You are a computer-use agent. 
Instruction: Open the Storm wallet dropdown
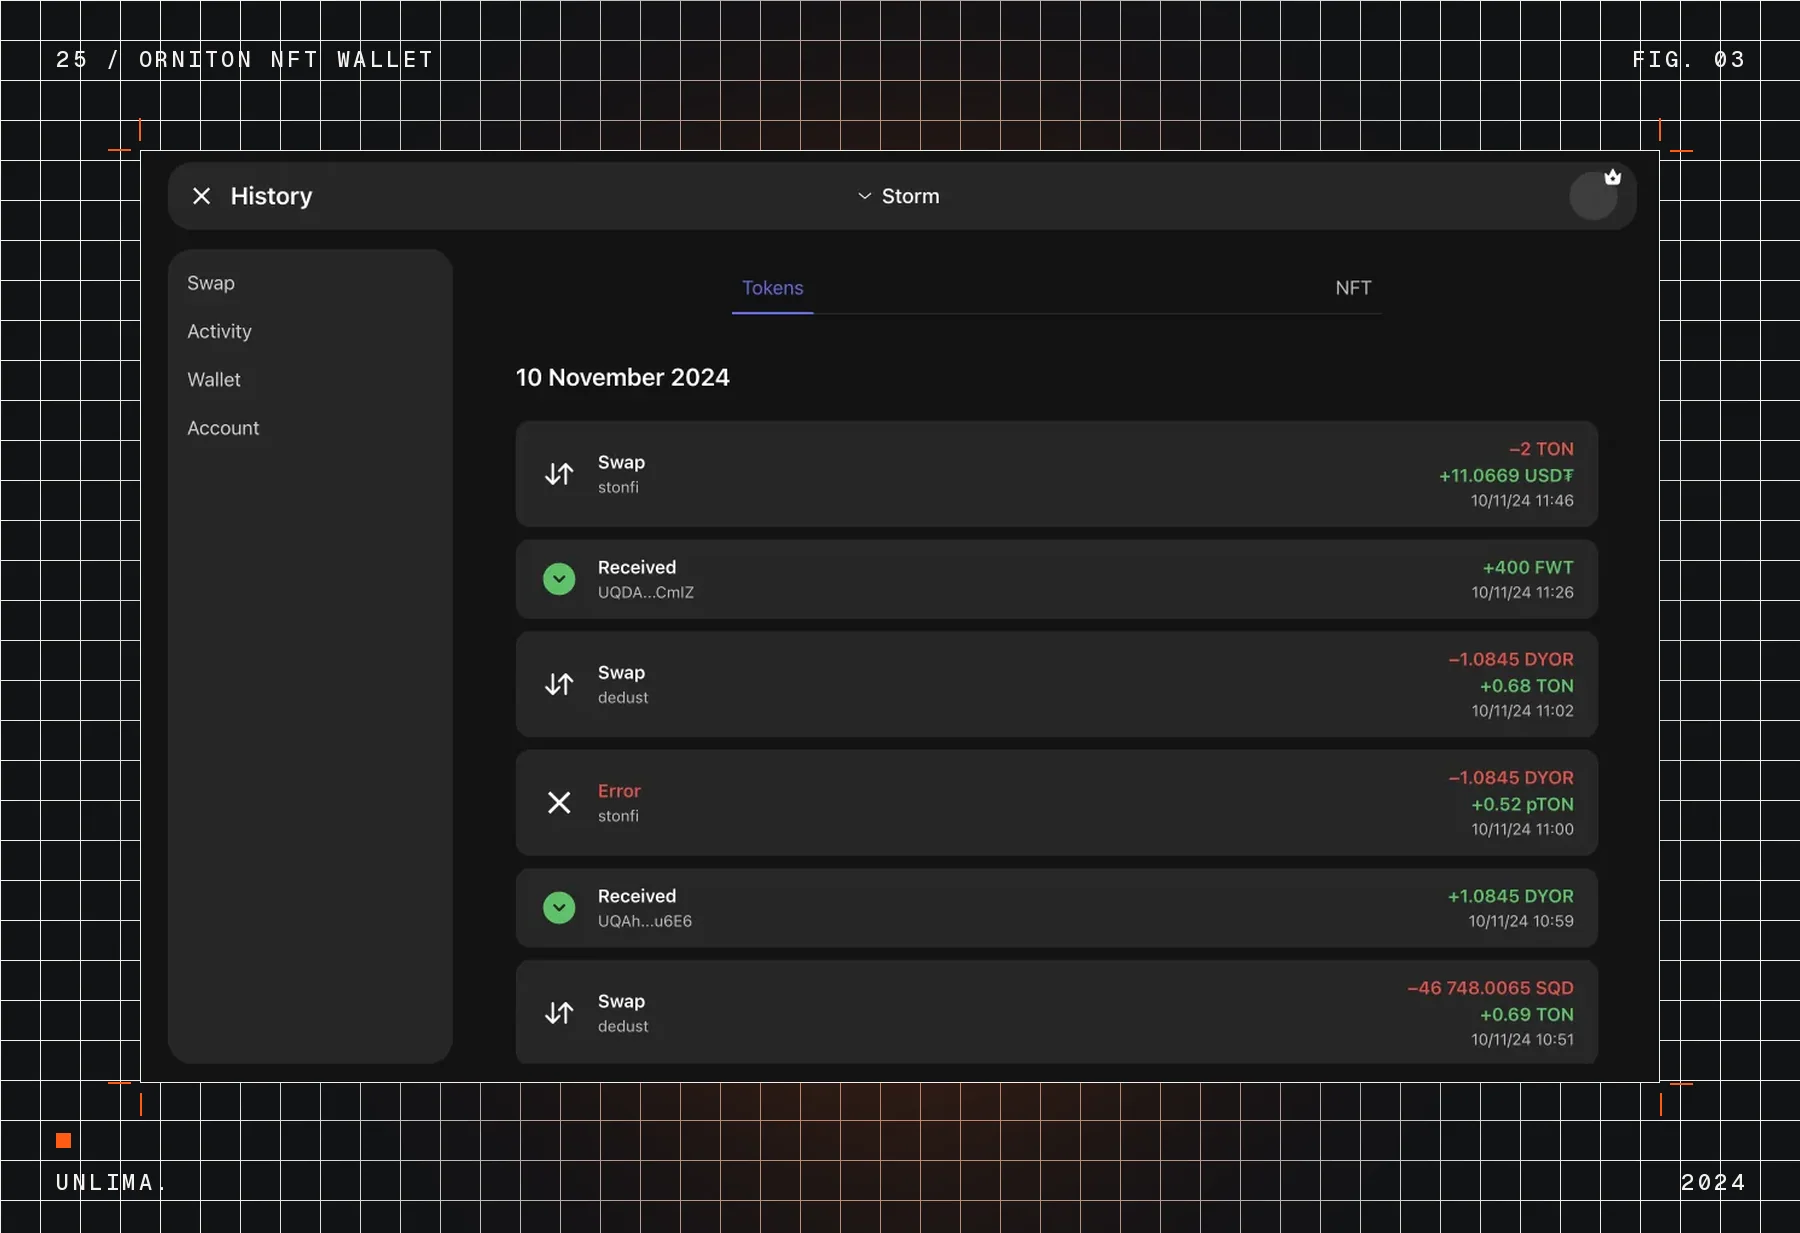(898, 196)
